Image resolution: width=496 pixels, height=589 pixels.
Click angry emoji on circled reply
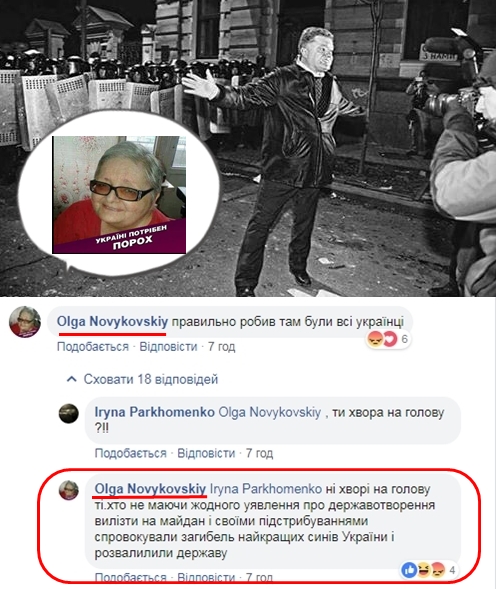click(x=438, y=570)
